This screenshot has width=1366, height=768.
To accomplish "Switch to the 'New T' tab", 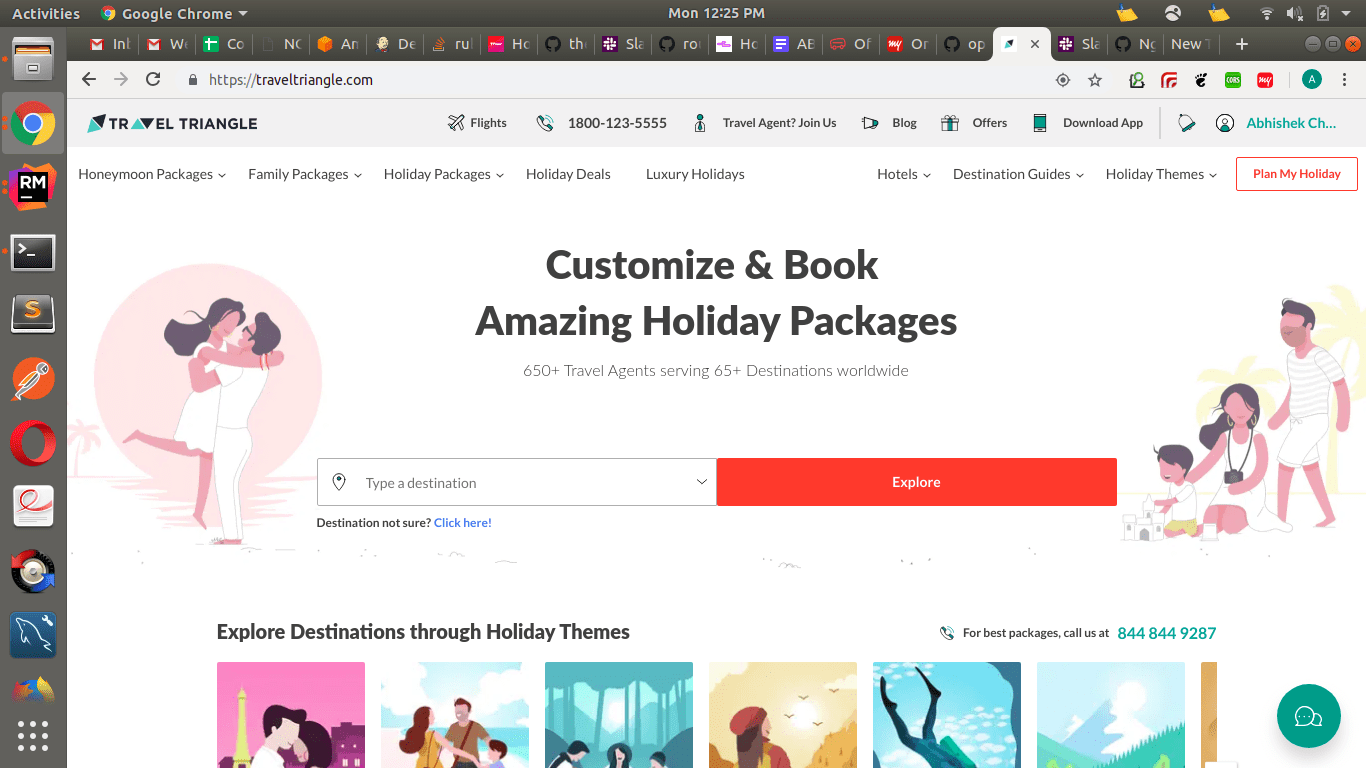I will tap(1191, 44).
